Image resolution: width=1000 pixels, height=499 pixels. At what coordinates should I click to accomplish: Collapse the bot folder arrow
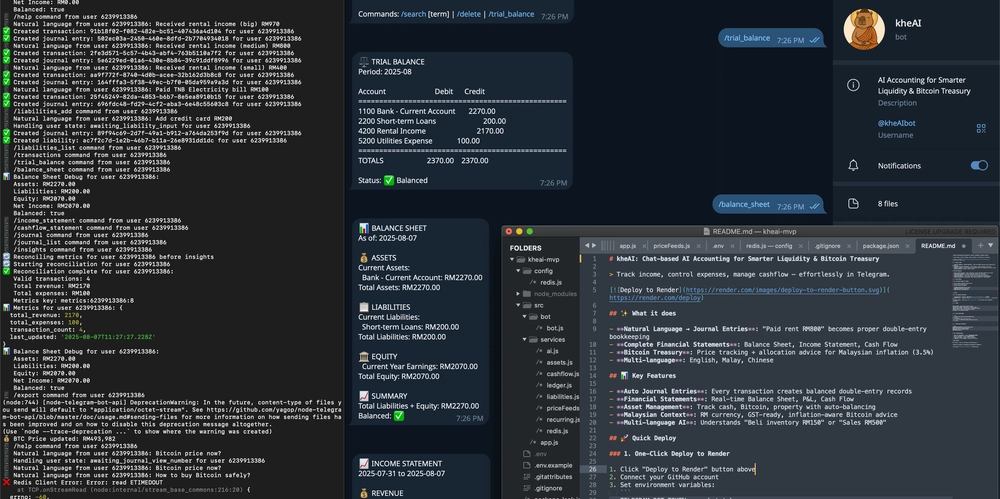[525, 317]
